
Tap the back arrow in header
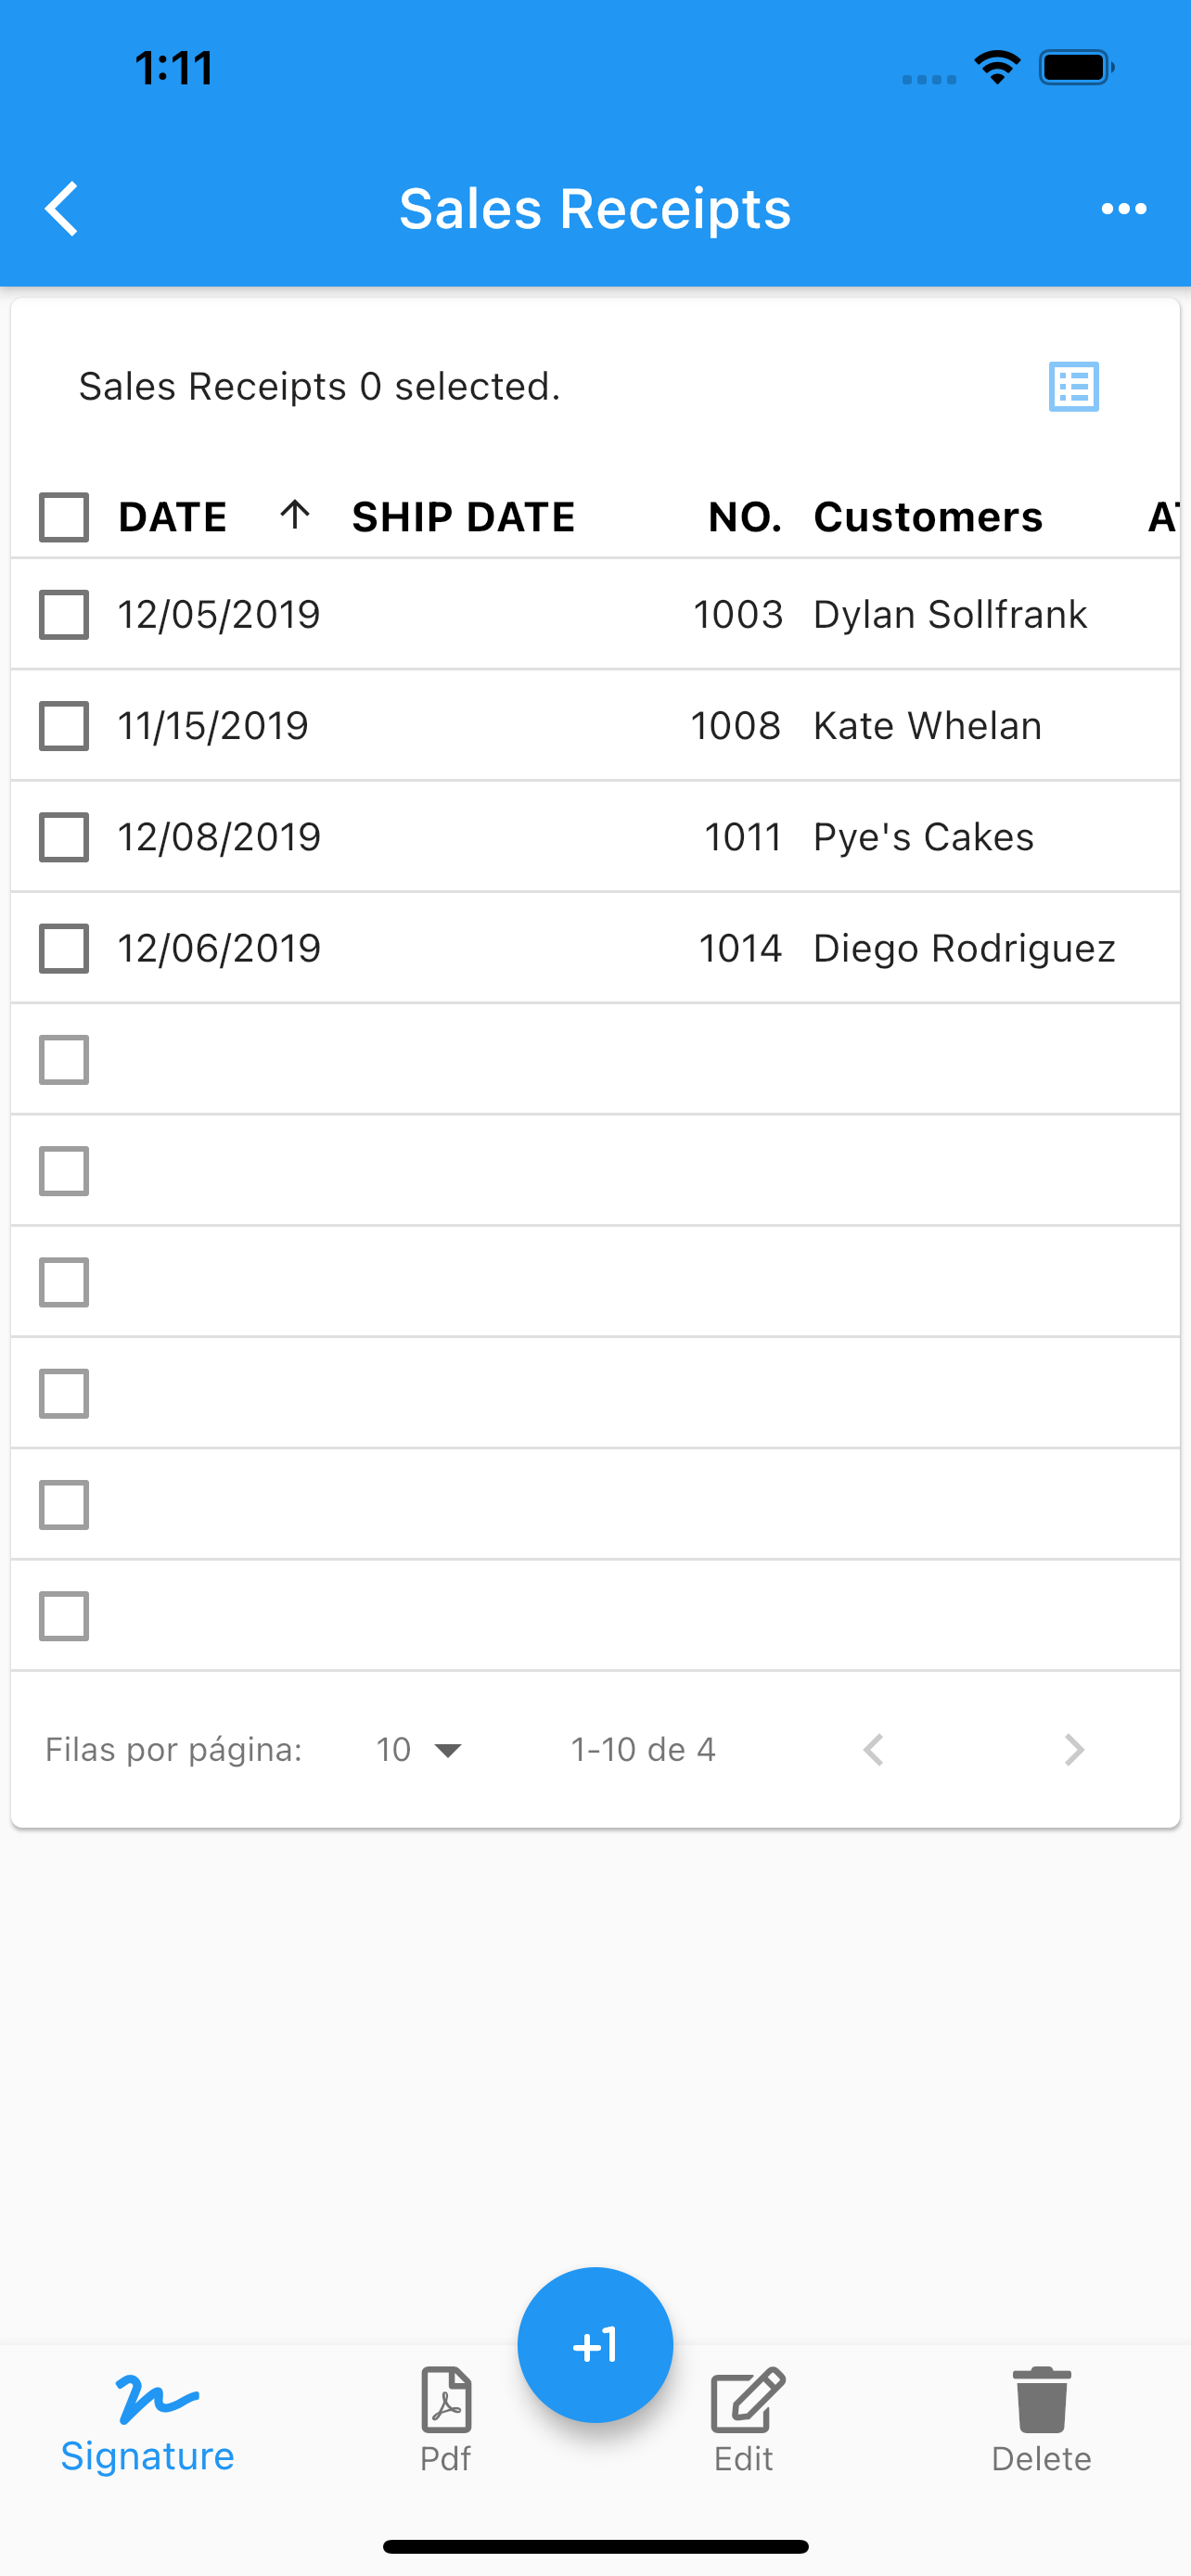62,209
